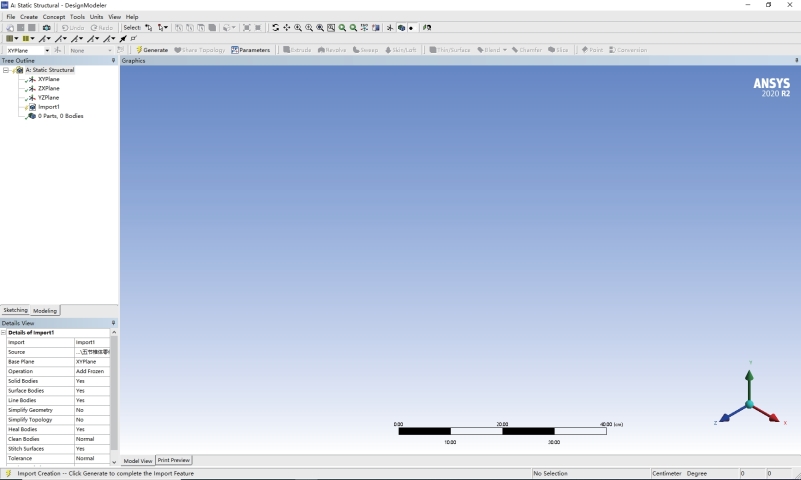
Task: Collapse the A: Static Structural tree node
Action: (6, 70)
